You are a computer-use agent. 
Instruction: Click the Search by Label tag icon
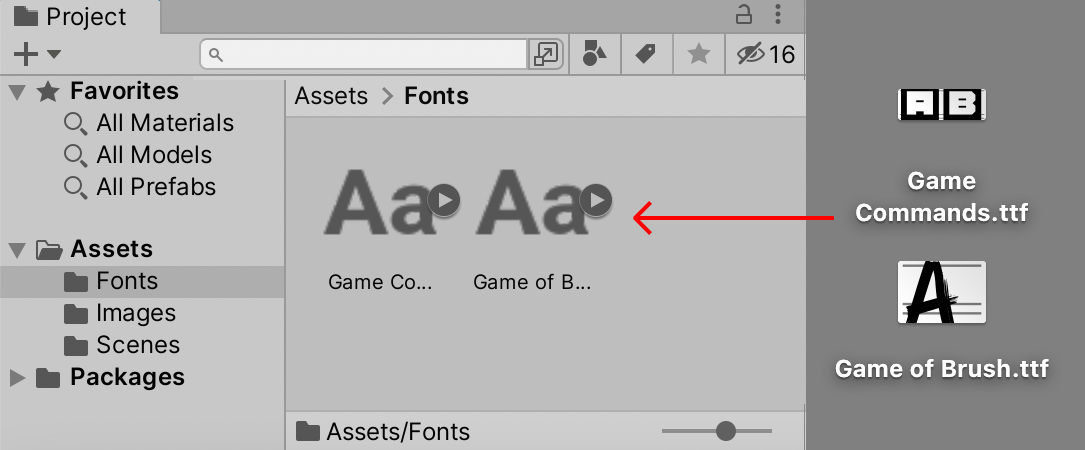click(x=646, y=54)
